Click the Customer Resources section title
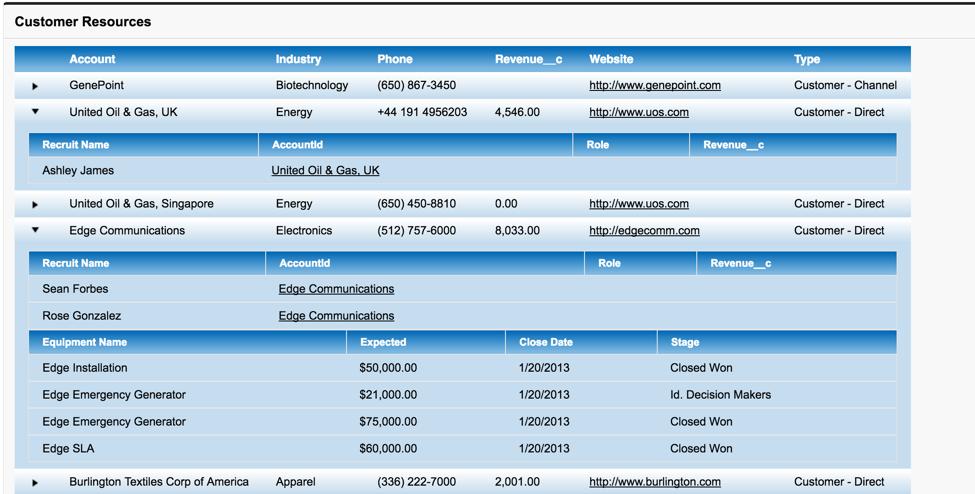The image size is (975, 494). point(83,22)
